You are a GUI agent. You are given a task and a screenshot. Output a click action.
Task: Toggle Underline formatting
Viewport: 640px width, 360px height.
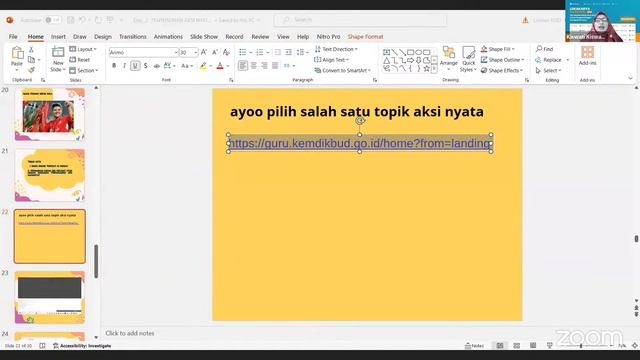point(135,66)
